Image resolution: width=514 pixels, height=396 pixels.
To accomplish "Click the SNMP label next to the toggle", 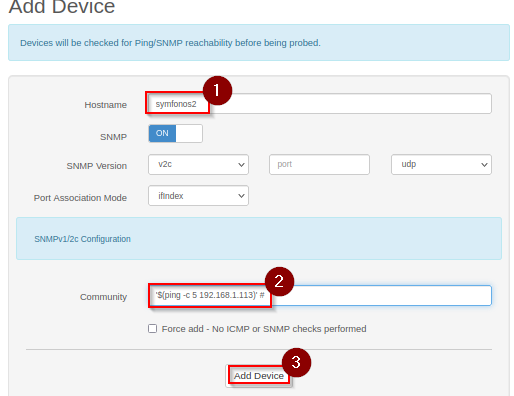I will 113,137.
